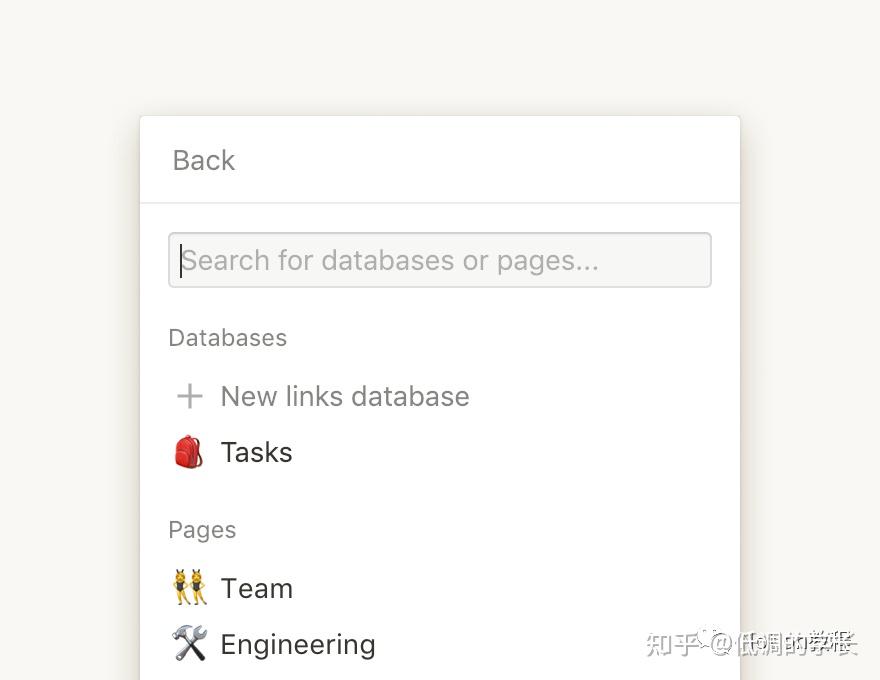The height and width of the screenshot is (680, 880).
Task: Choose the New links database option
Action: coord(345,397)
